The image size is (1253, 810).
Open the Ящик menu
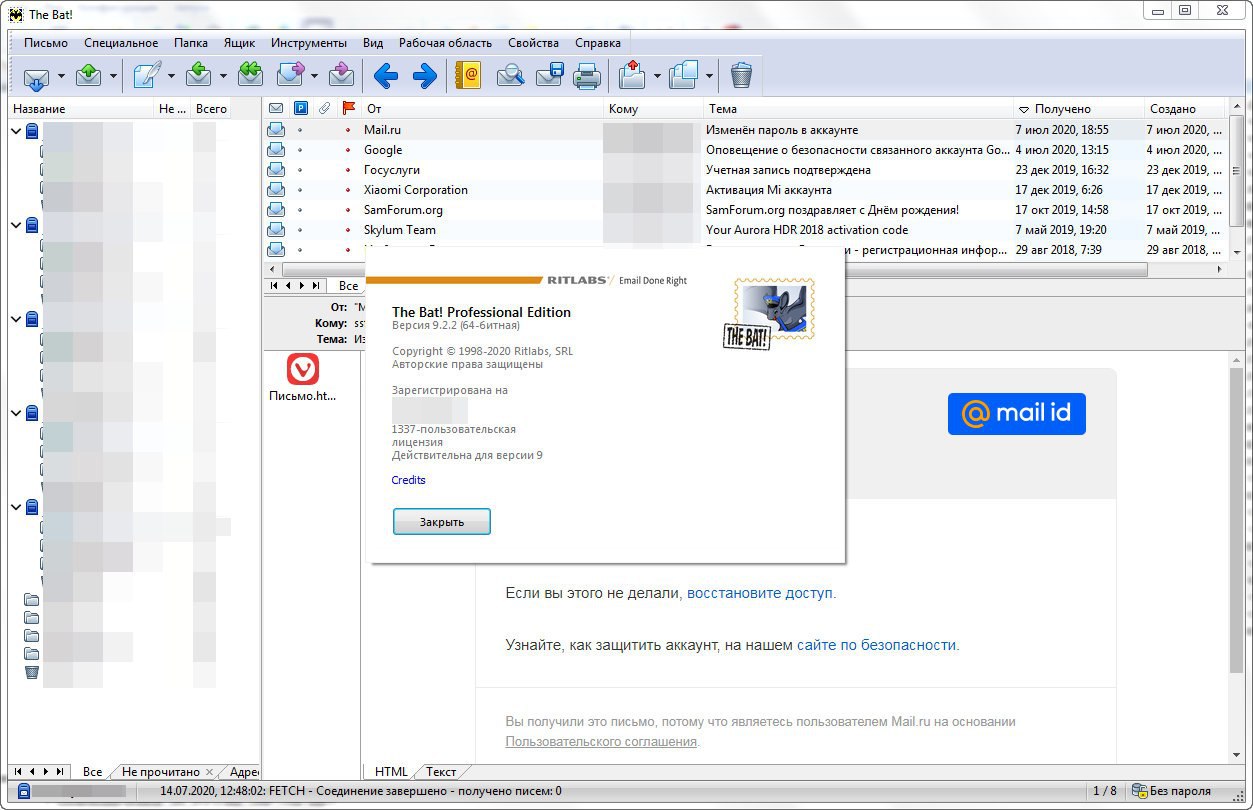tap(240, 43)
